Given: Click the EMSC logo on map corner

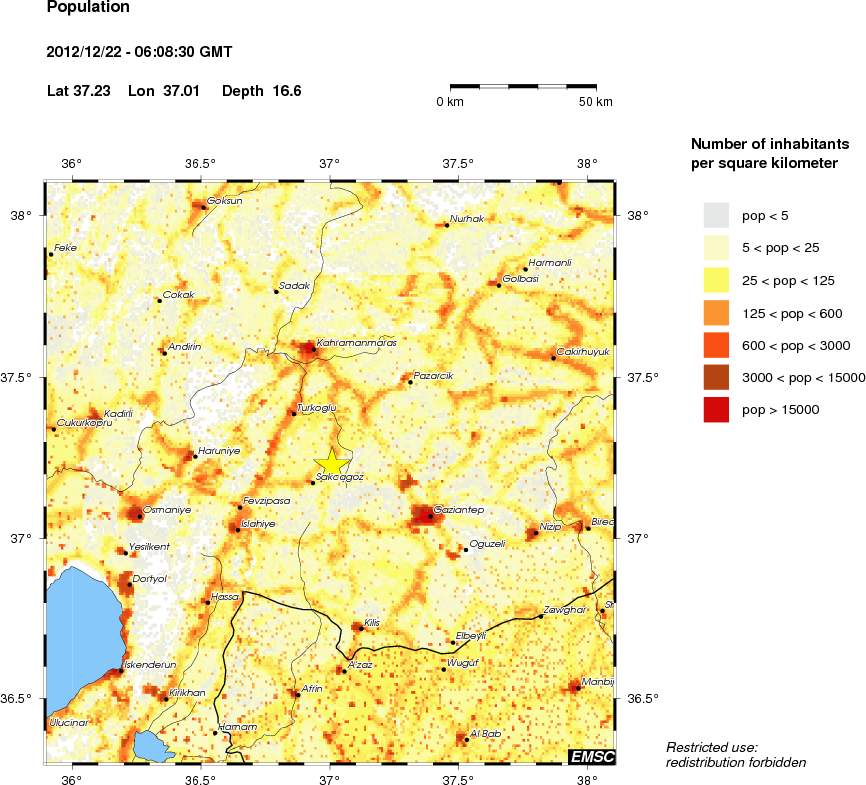Looking at the screenshot, I should point(592,757).
